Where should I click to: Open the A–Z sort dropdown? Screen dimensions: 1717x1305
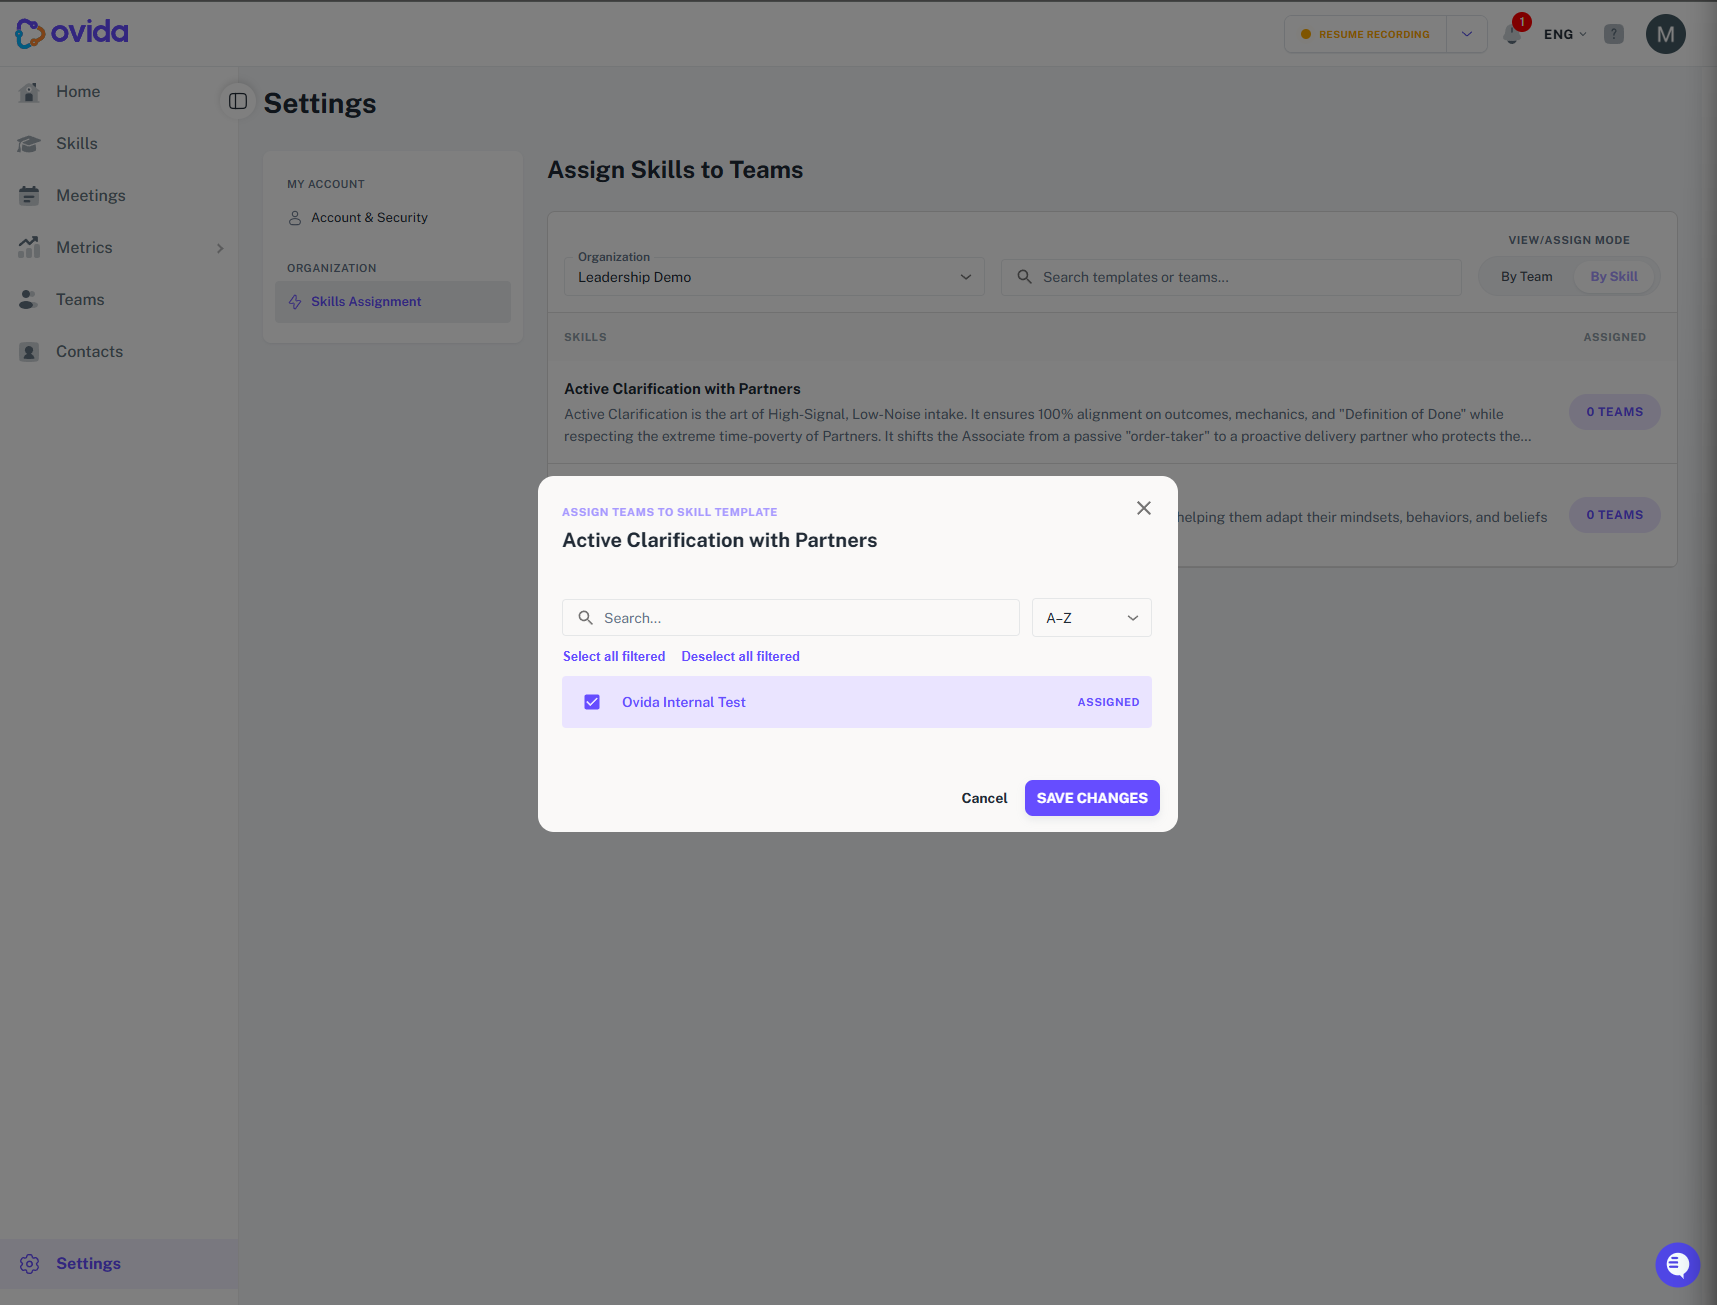click(1092, 618)
